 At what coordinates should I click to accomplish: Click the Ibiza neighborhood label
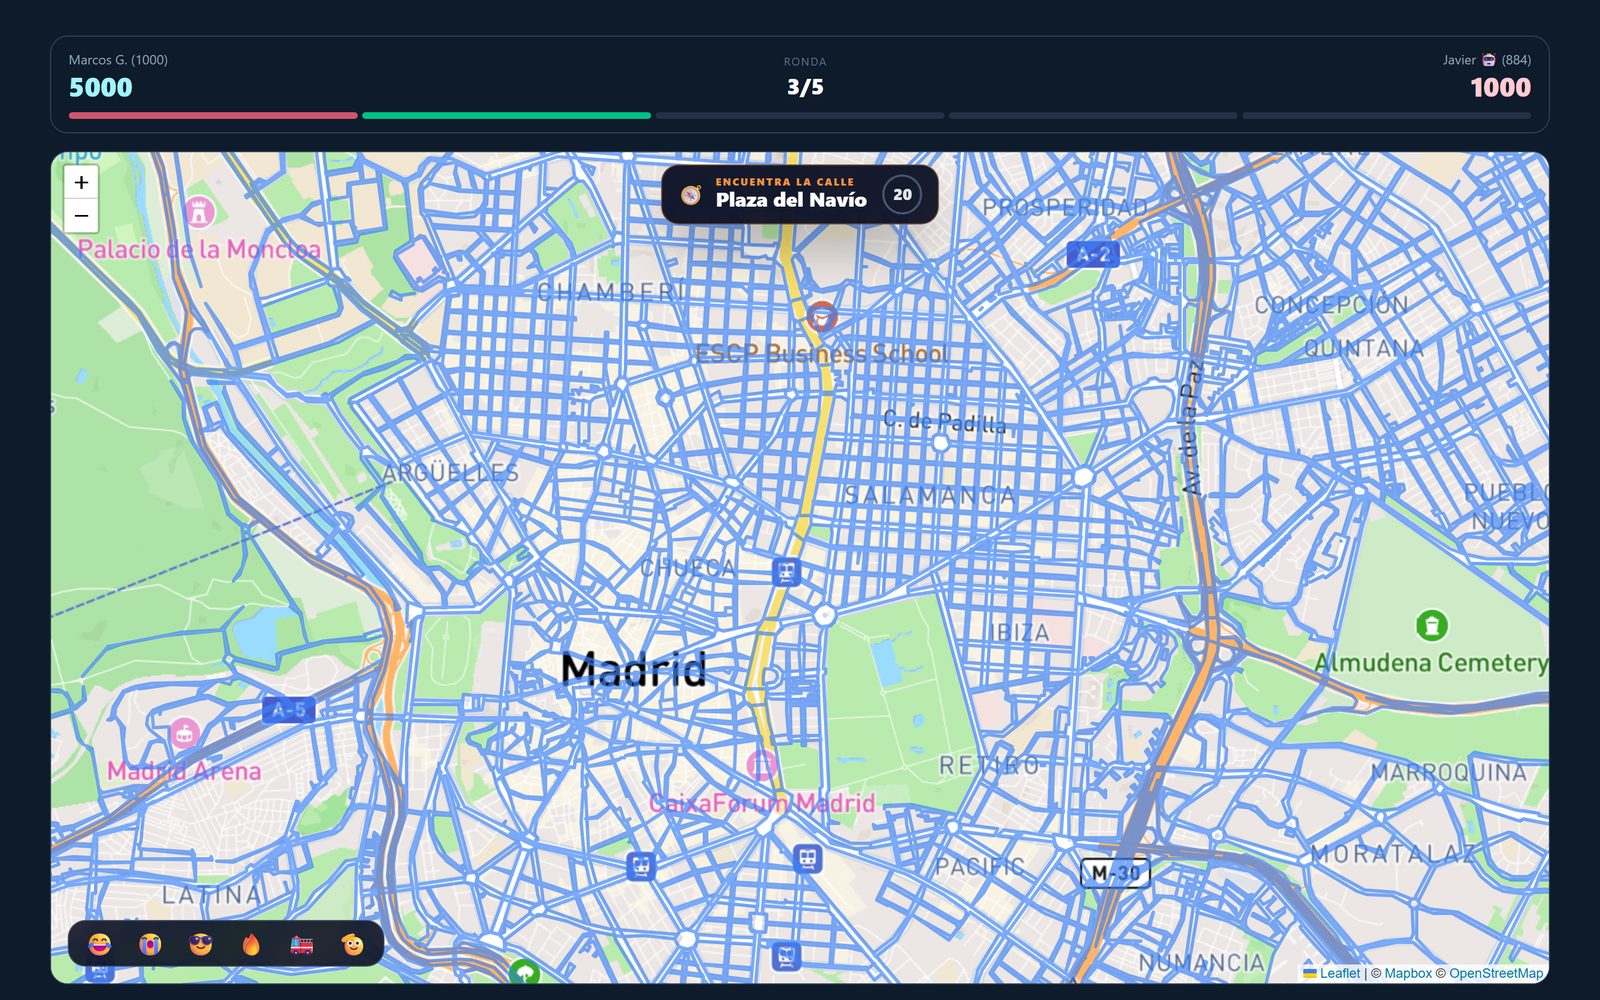[1020, 633]
